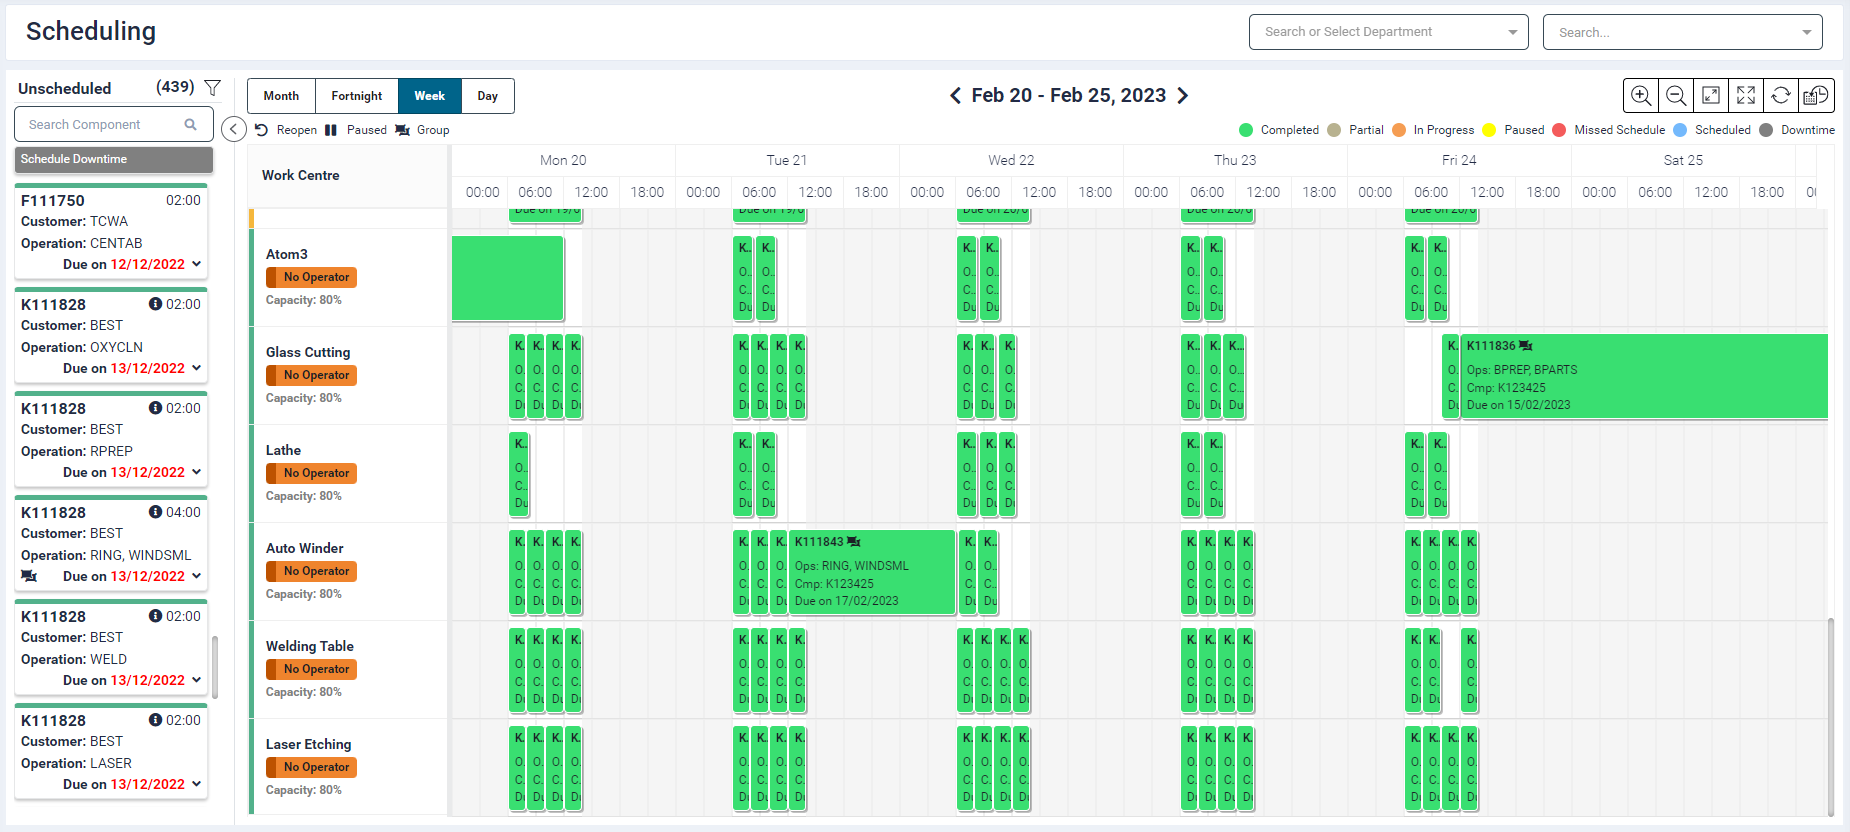Switch calendar to Fortnight view
Viewport: 1850px width, 832px height.
point(356,96)
